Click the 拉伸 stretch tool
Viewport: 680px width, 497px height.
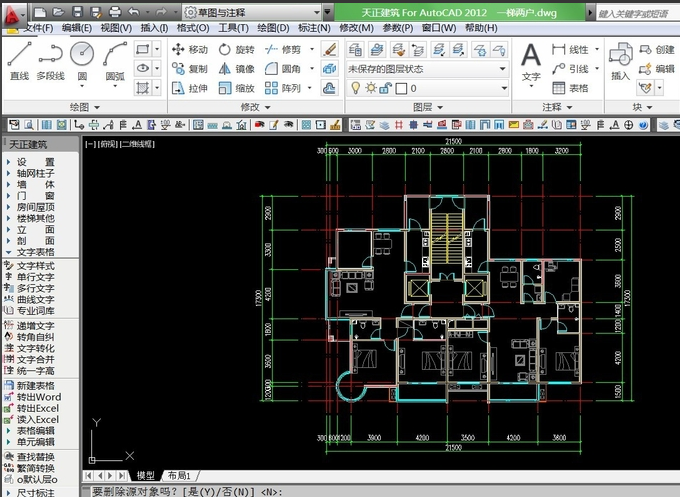(x=190, y=88)
